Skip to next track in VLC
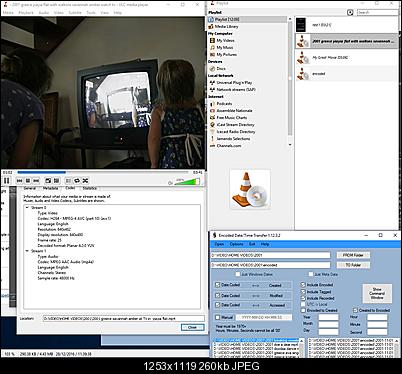 click(36, 181)
